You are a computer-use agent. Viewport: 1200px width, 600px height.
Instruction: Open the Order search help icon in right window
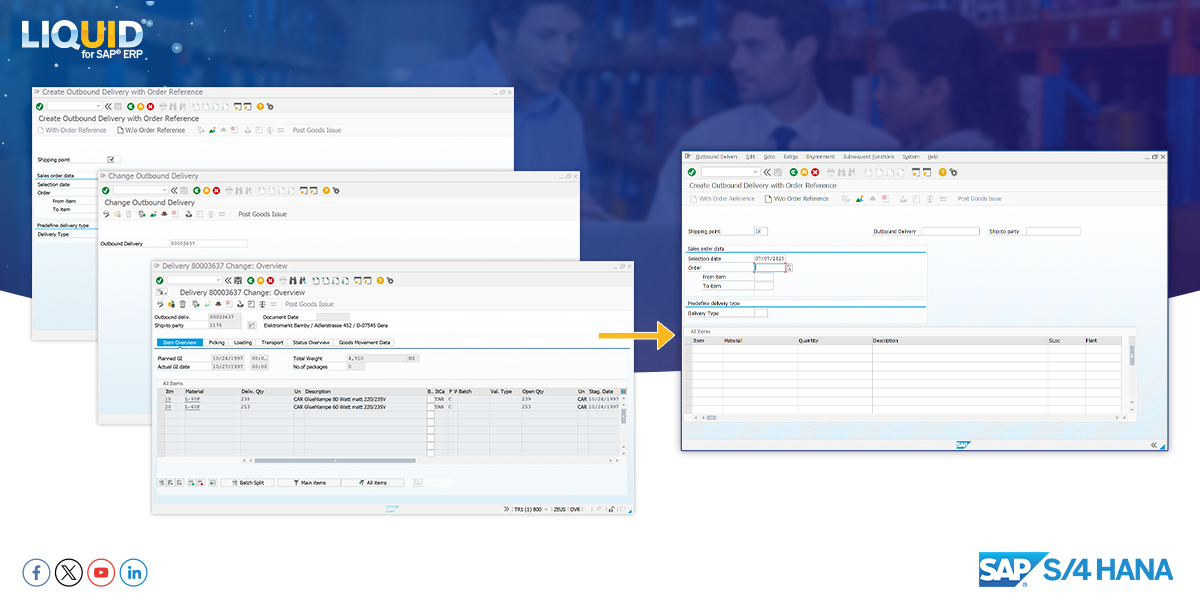click(789, 268)
